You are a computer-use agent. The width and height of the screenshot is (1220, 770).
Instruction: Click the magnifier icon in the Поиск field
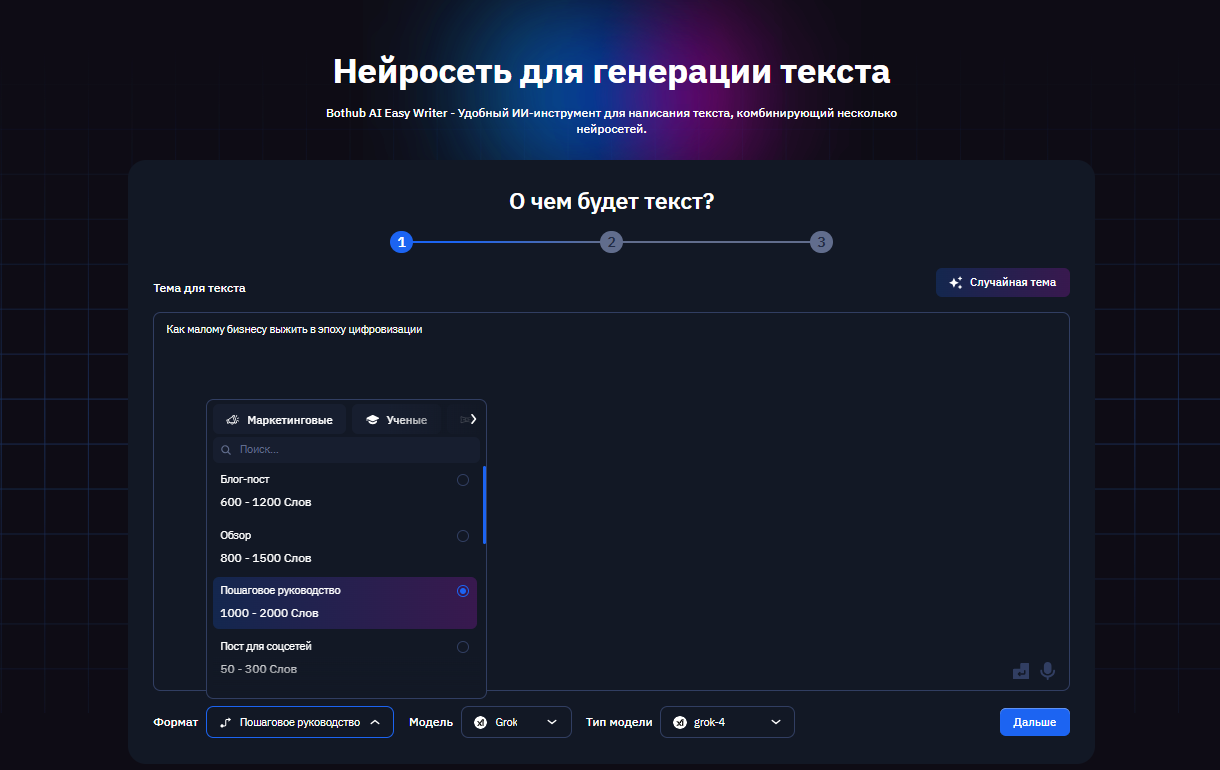coord(225,449)
